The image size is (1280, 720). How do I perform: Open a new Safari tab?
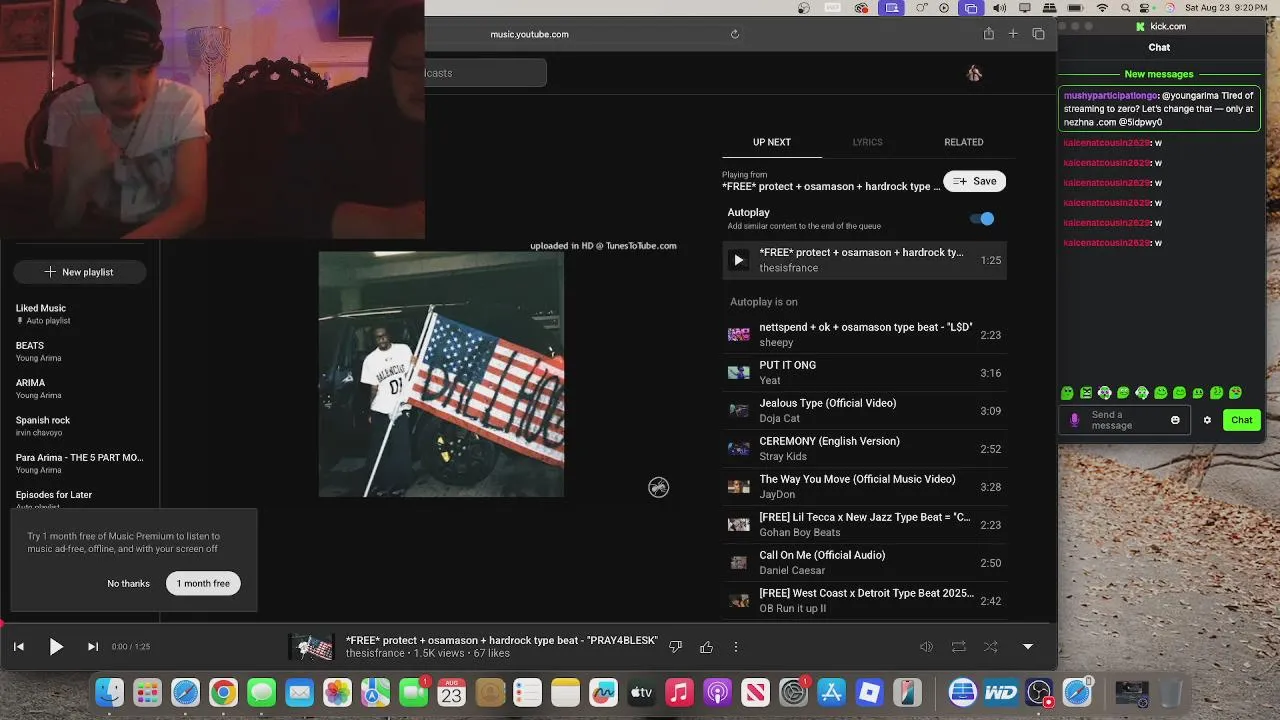click(1013, 34)
